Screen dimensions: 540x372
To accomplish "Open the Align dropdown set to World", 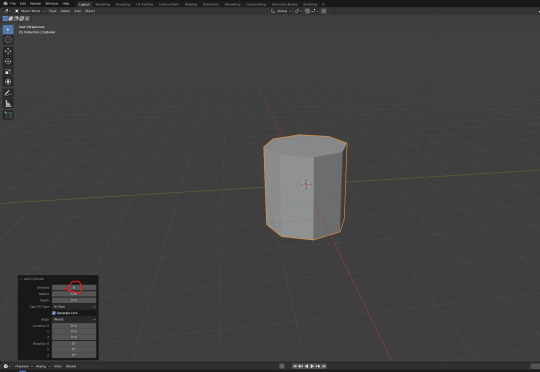I will (x=74, y=319).
